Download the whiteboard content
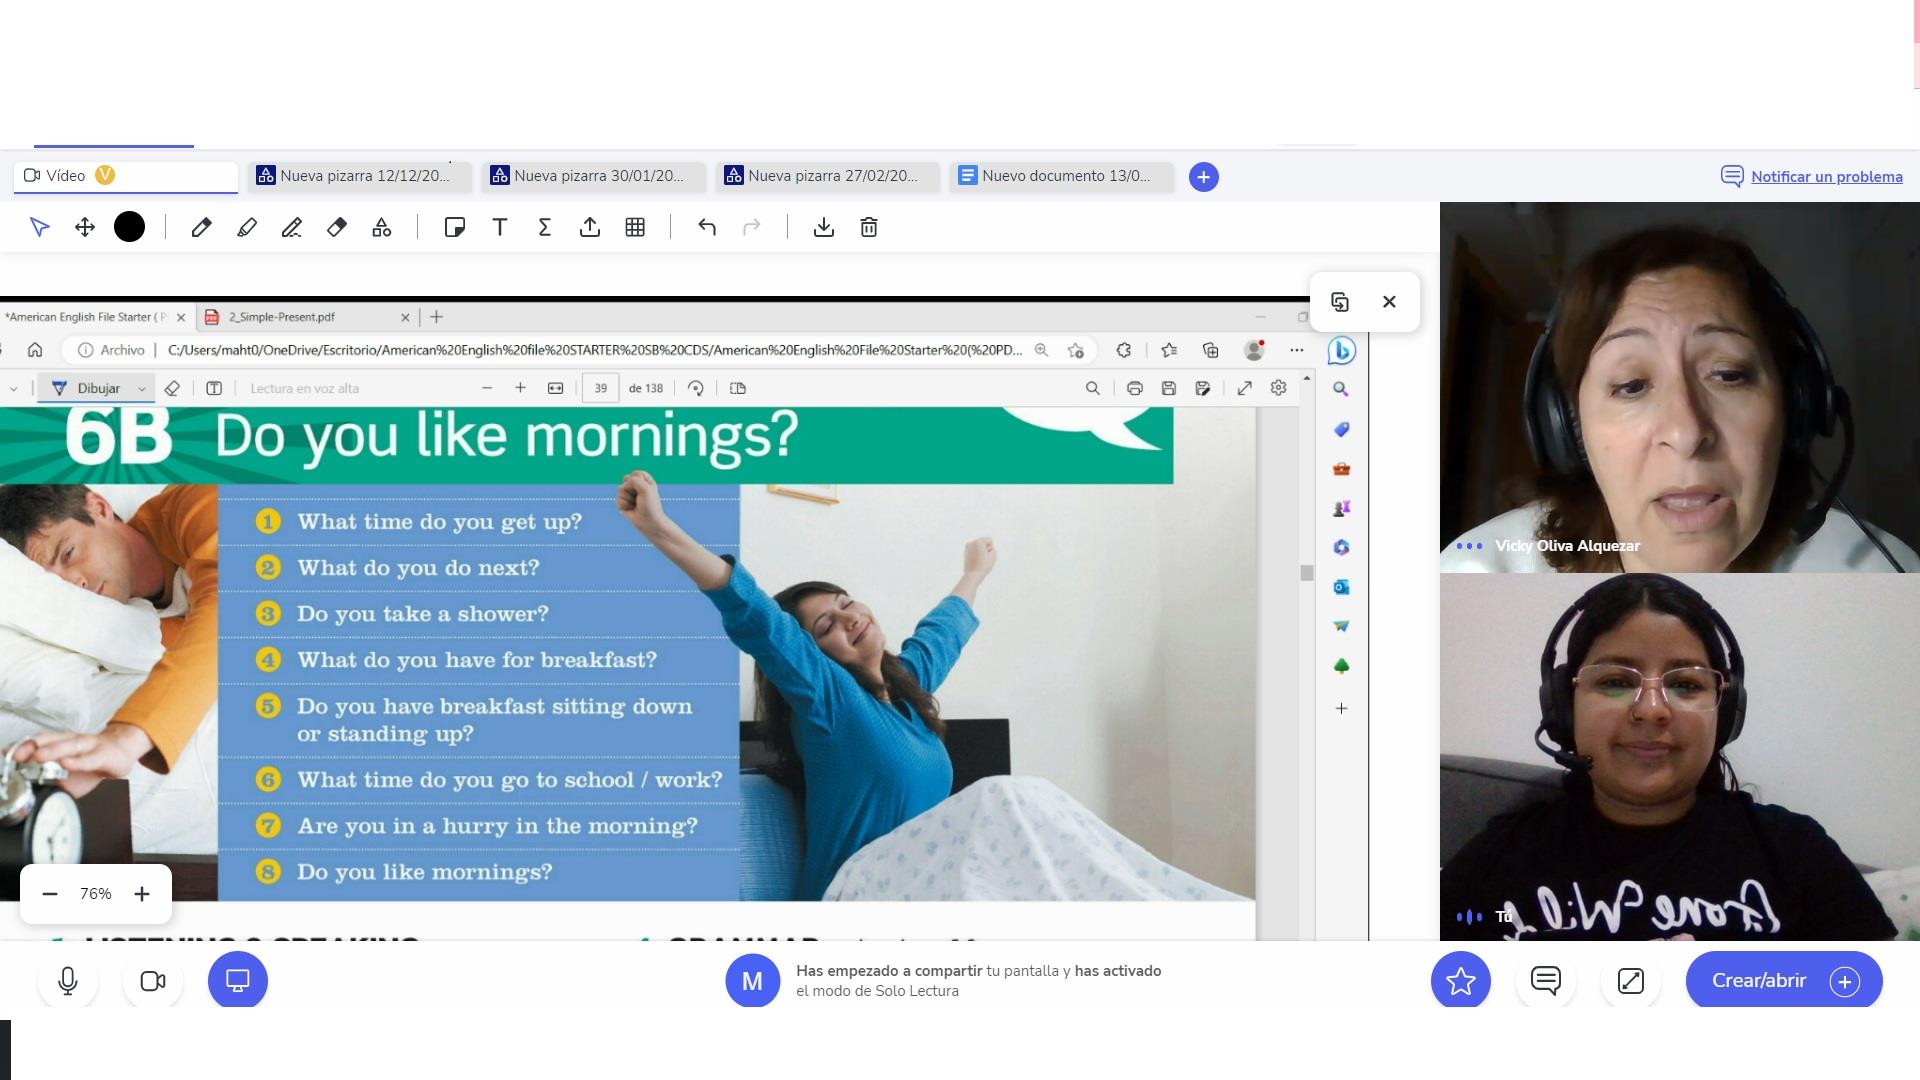The image size is (1920, 1080). (x=824, y=228)
